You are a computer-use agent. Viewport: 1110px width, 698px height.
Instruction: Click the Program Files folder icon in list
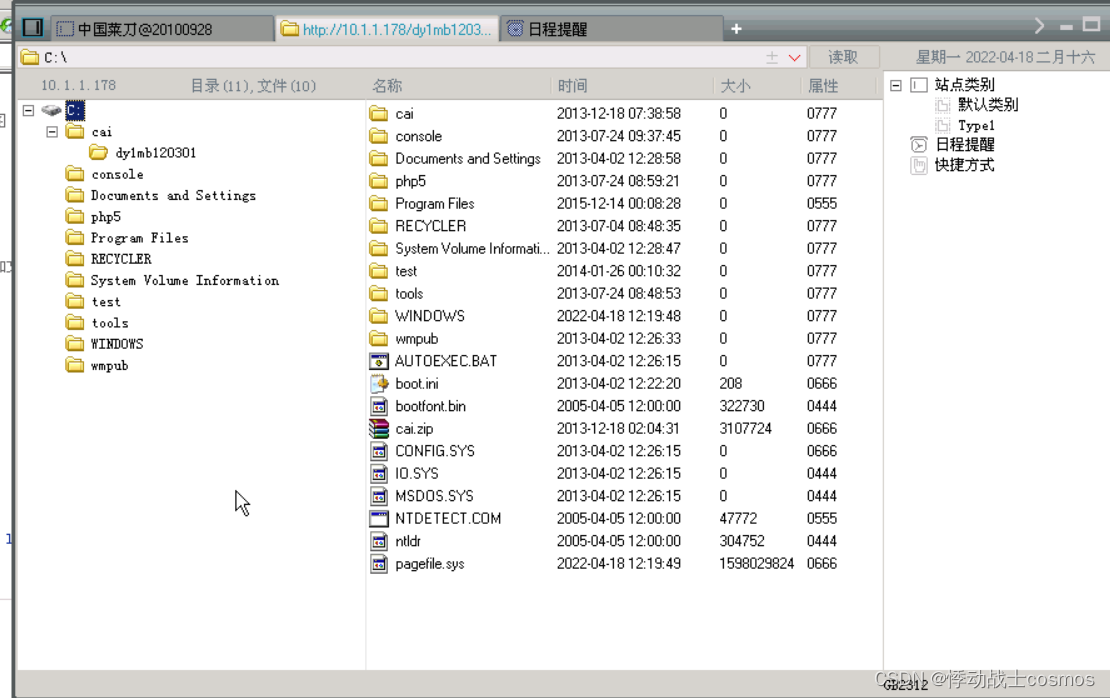coord(379,204)
